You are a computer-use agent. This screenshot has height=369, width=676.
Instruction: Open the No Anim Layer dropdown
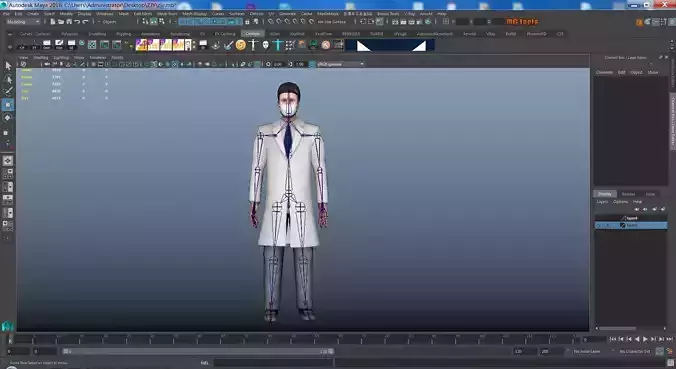[x=587, y=351]
